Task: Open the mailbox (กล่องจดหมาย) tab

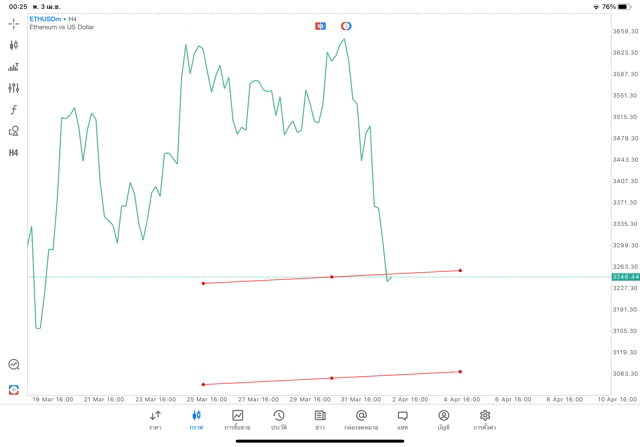Action: pyautogui.click(x=361, y=420)
